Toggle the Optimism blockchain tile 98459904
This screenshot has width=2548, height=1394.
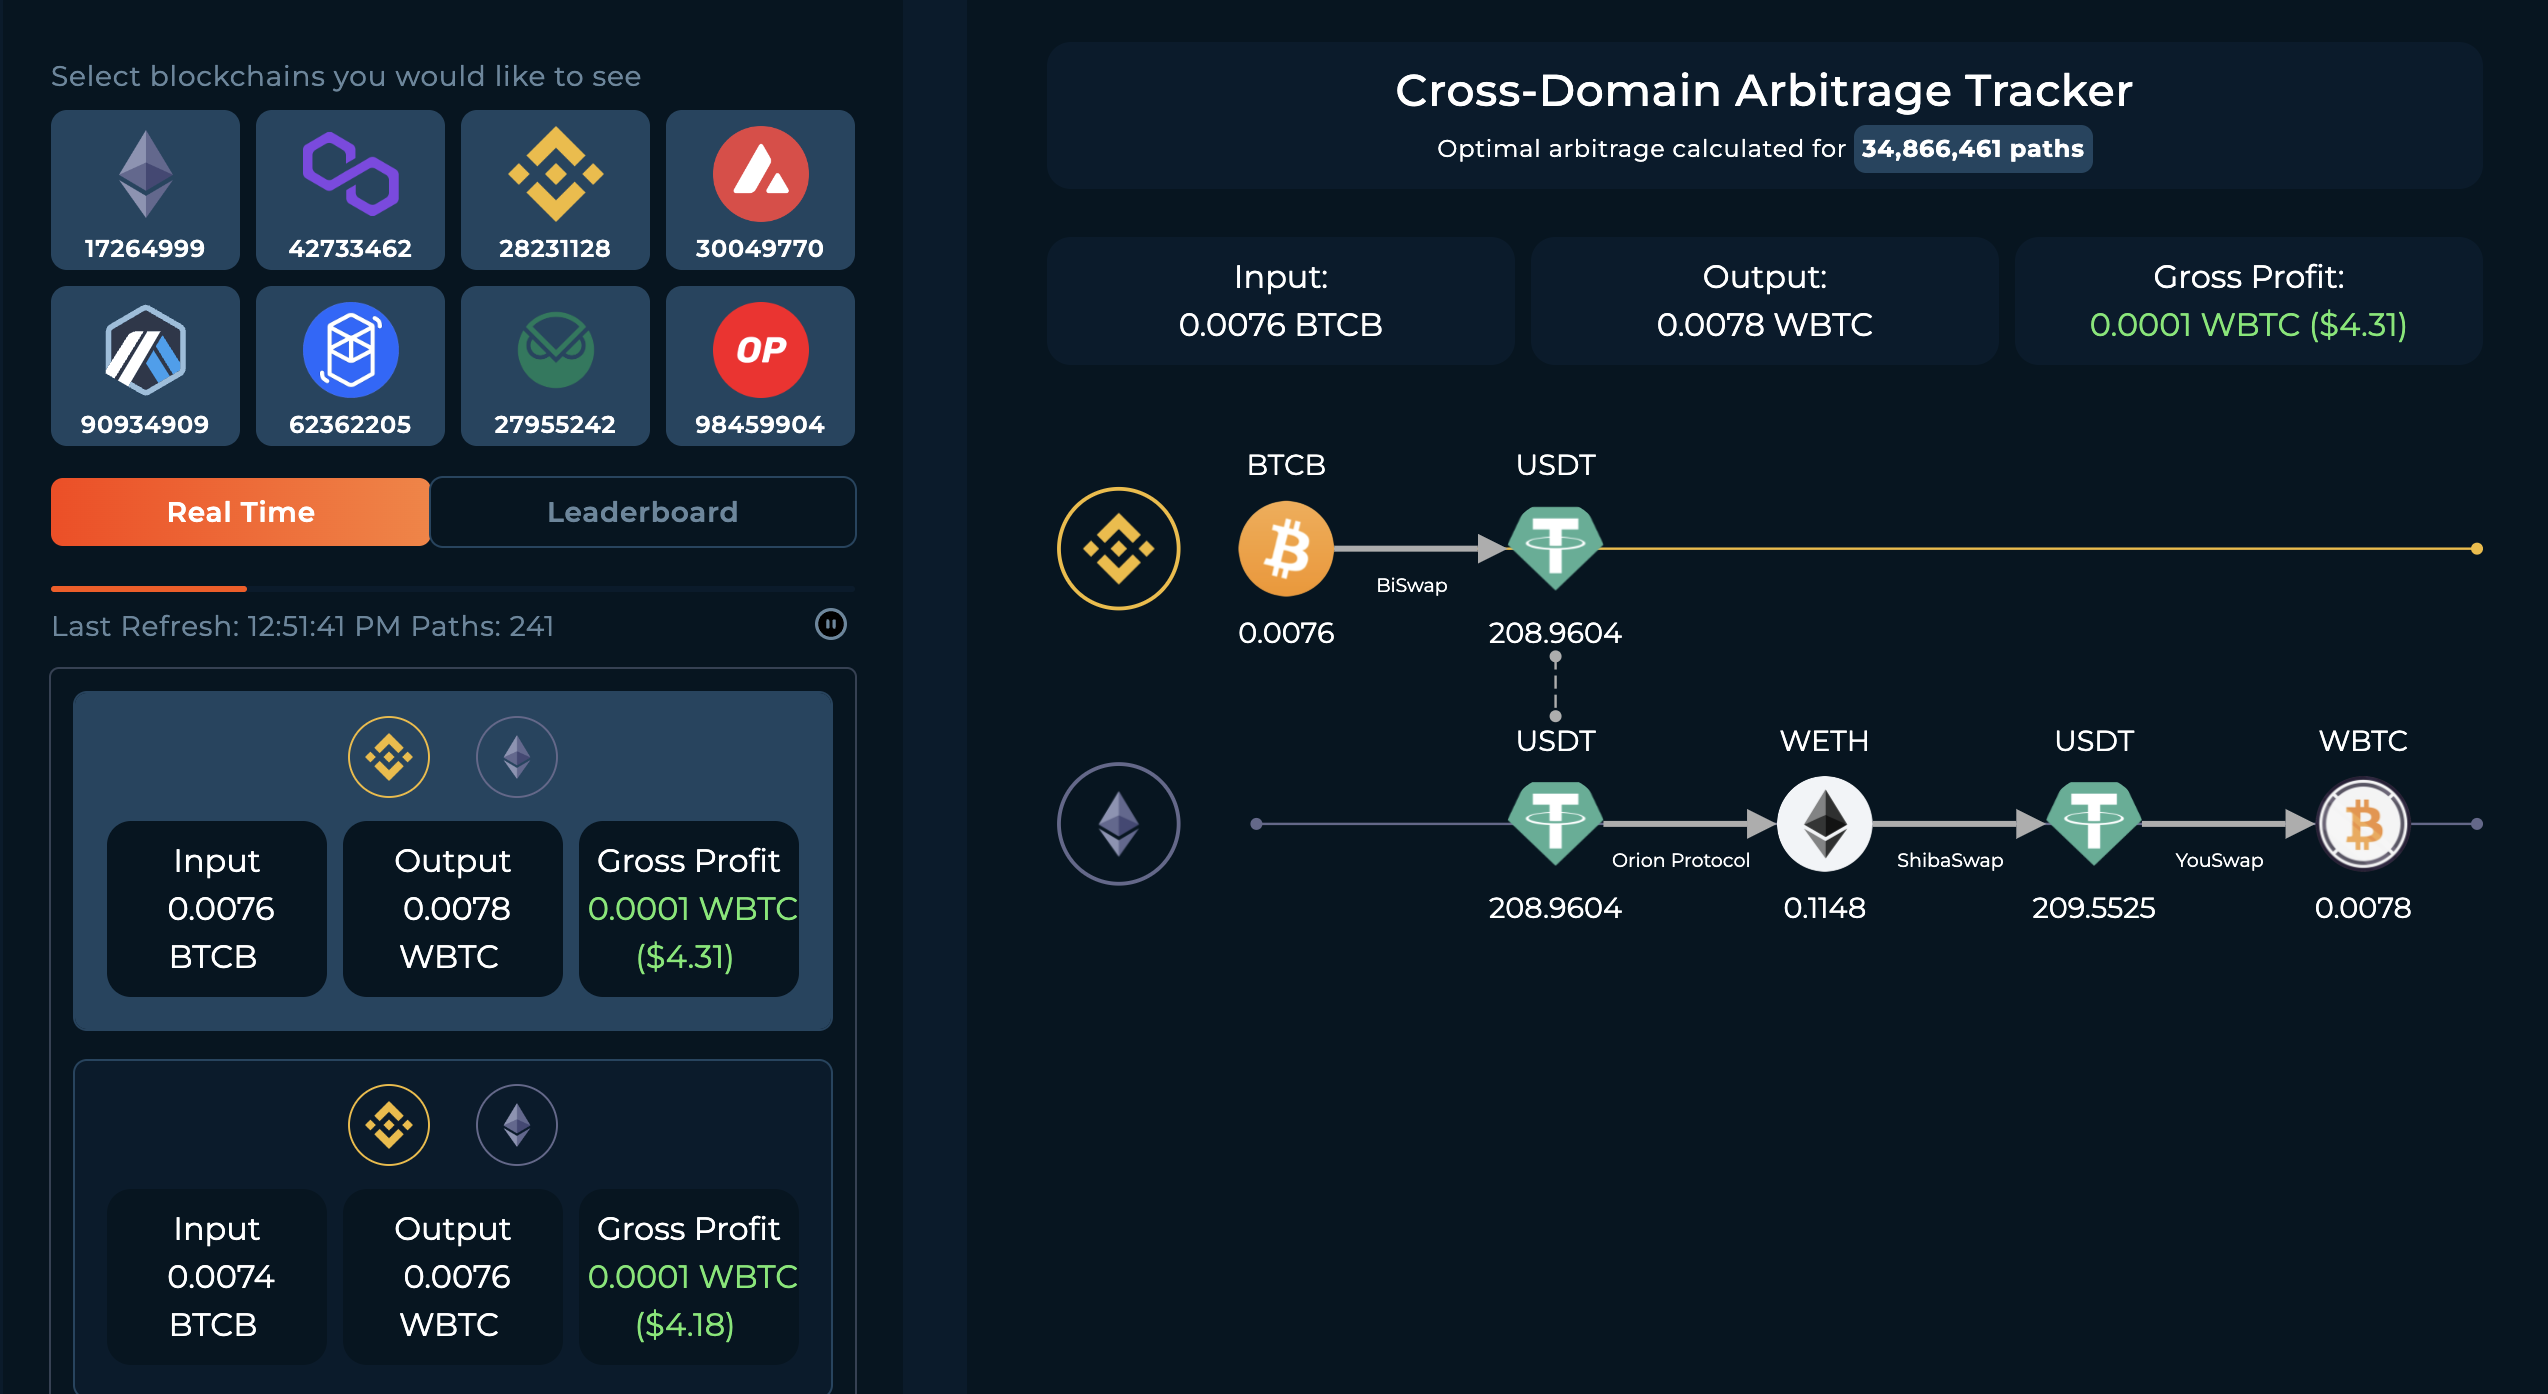coord(760,366)
